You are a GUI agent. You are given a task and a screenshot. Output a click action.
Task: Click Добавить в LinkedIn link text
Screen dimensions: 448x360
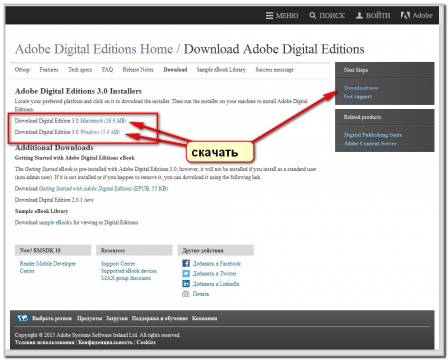(x=216, y=284)
